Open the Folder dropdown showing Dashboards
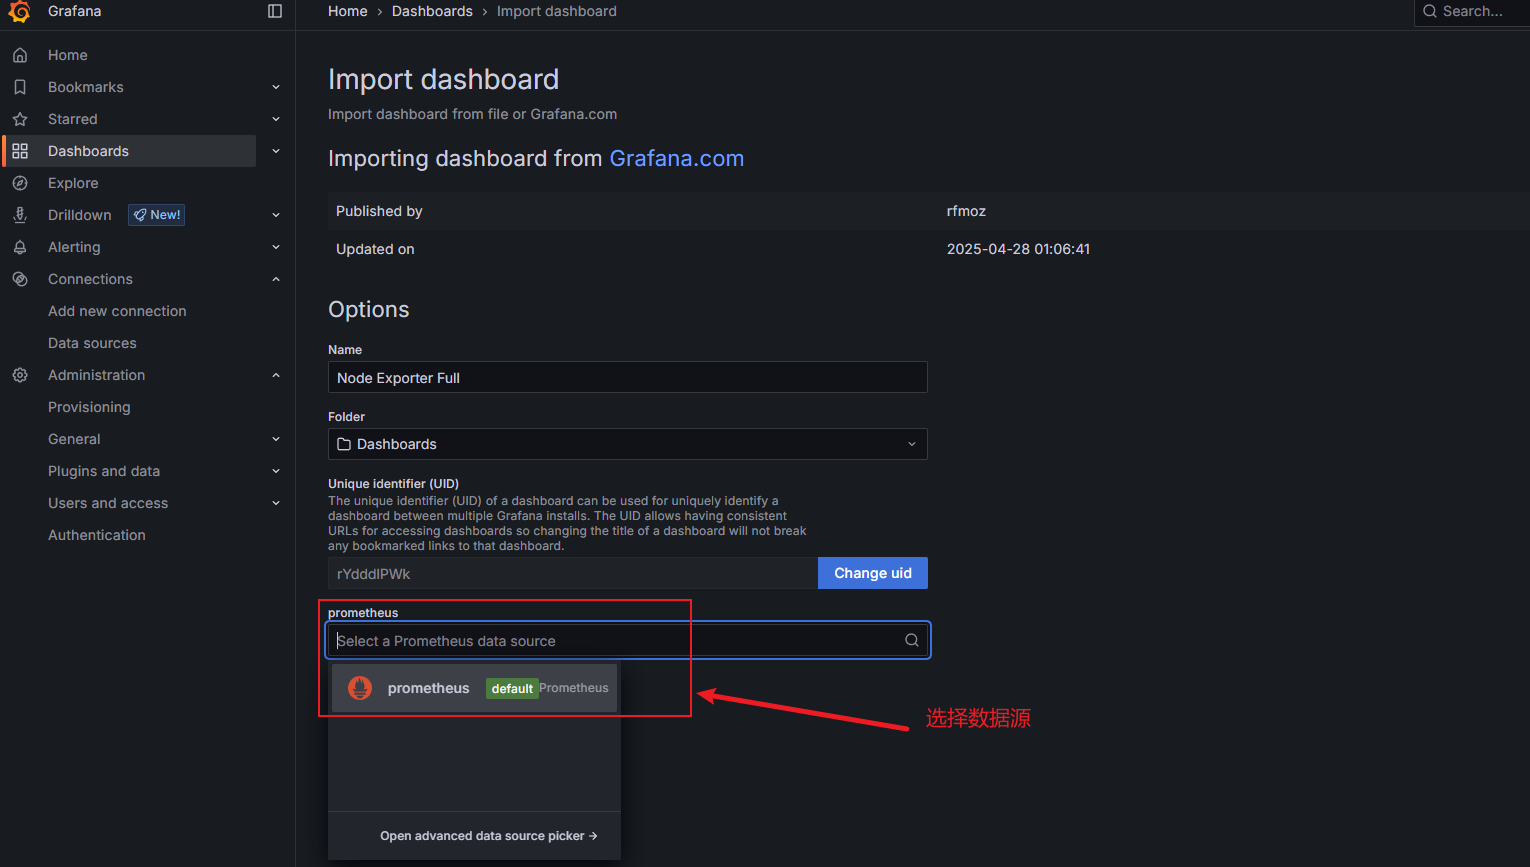 tap(627, 444)
